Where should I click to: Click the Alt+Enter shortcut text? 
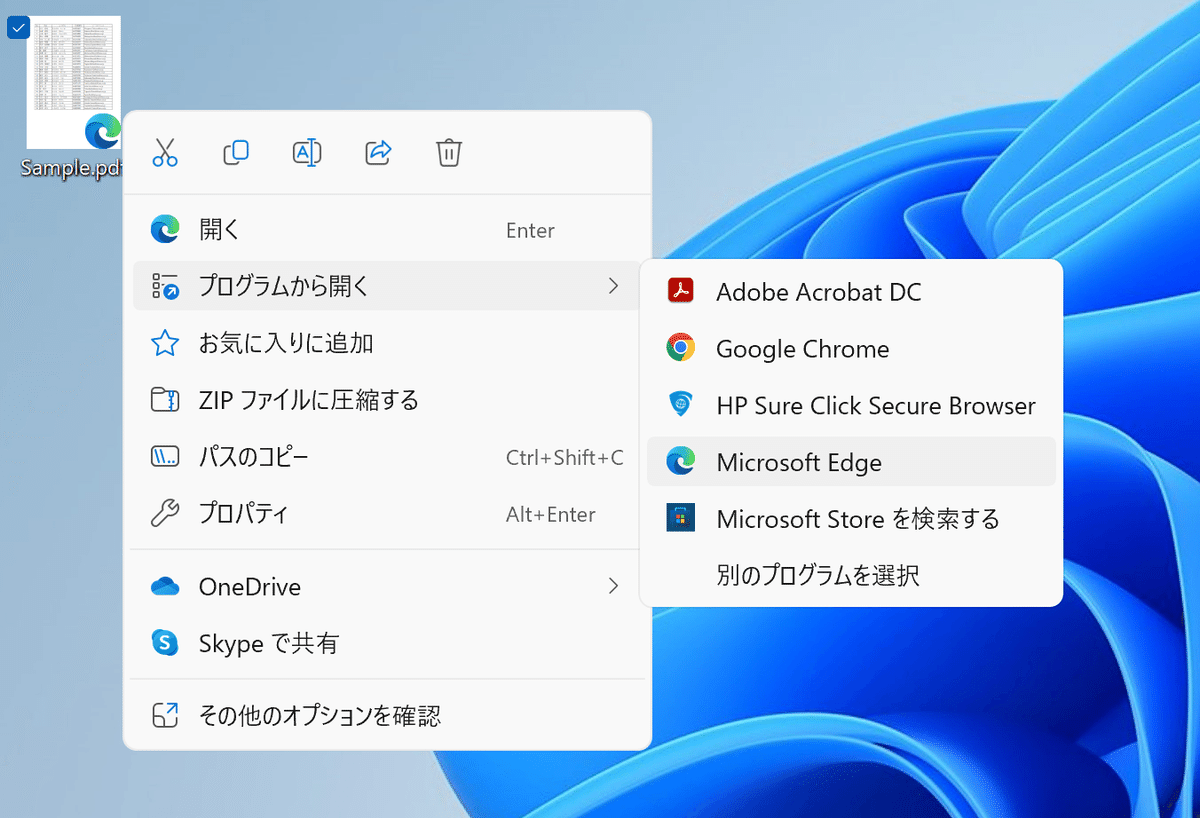point(551,515)
